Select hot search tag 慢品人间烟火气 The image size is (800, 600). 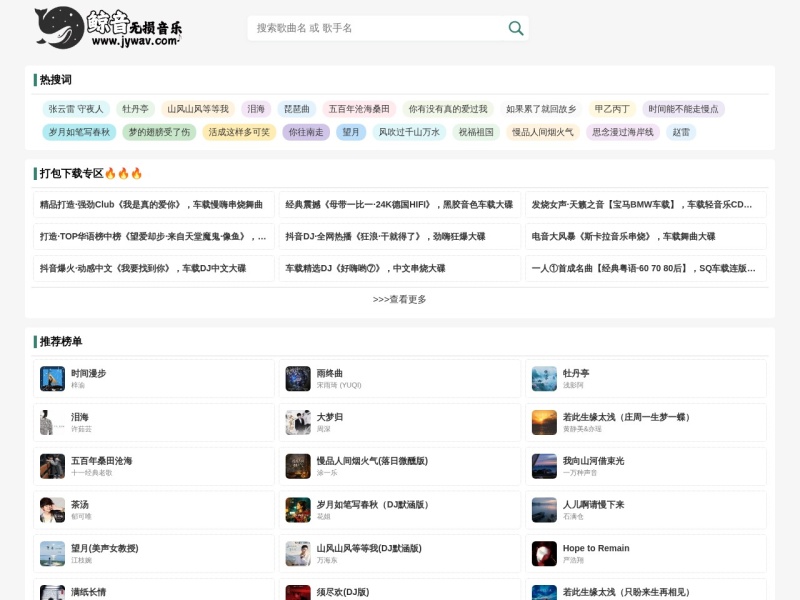543,132
